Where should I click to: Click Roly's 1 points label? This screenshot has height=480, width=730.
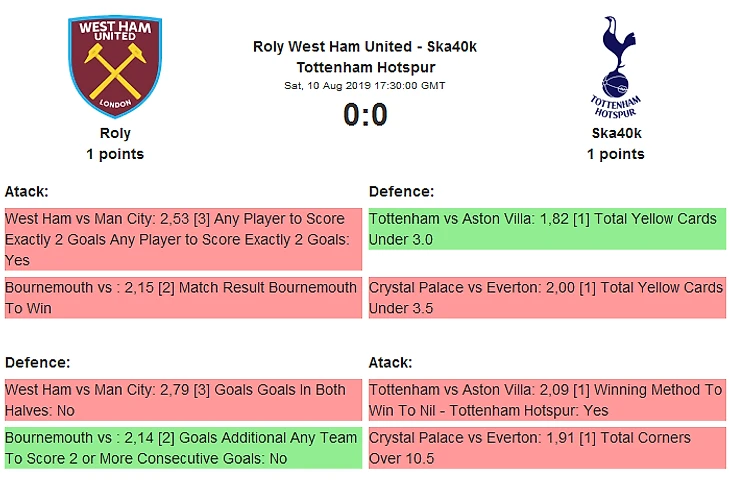point(115,154)
